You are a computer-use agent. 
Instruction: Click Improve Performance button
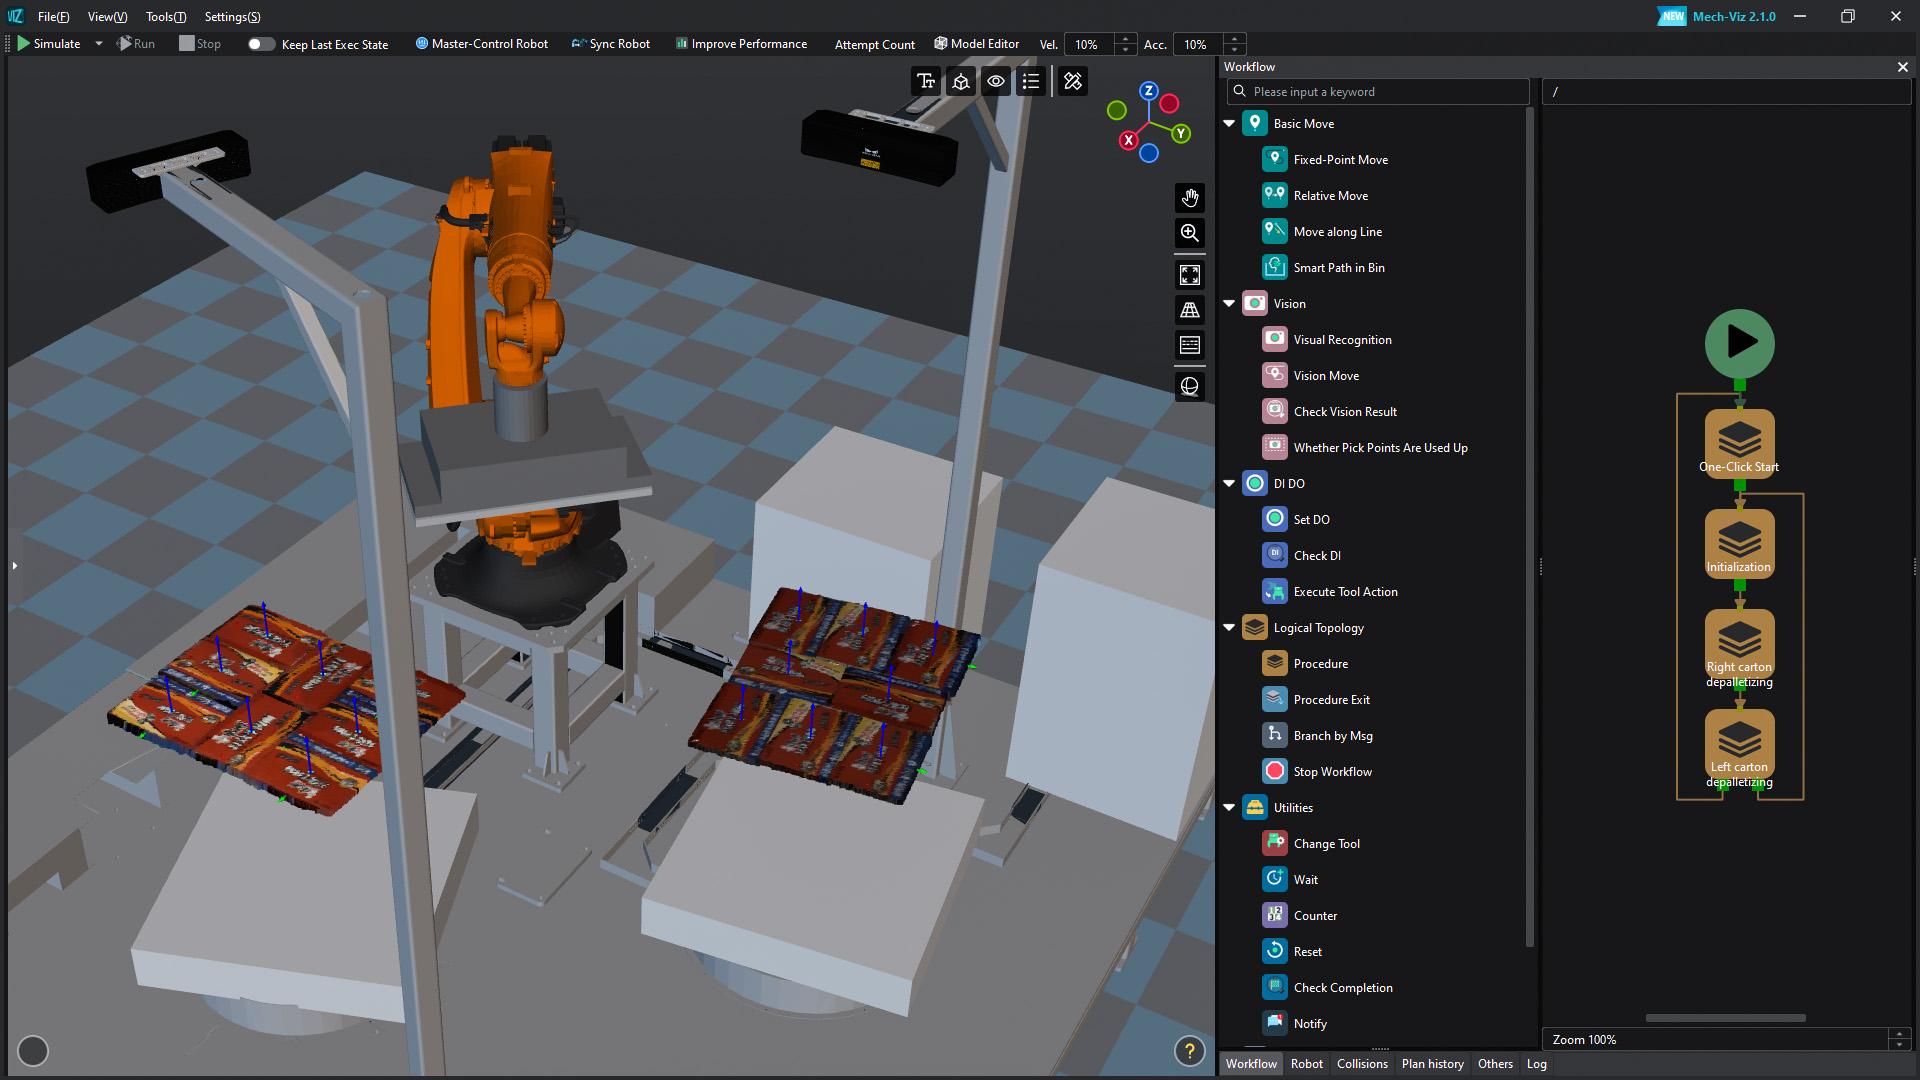[741, 44]
